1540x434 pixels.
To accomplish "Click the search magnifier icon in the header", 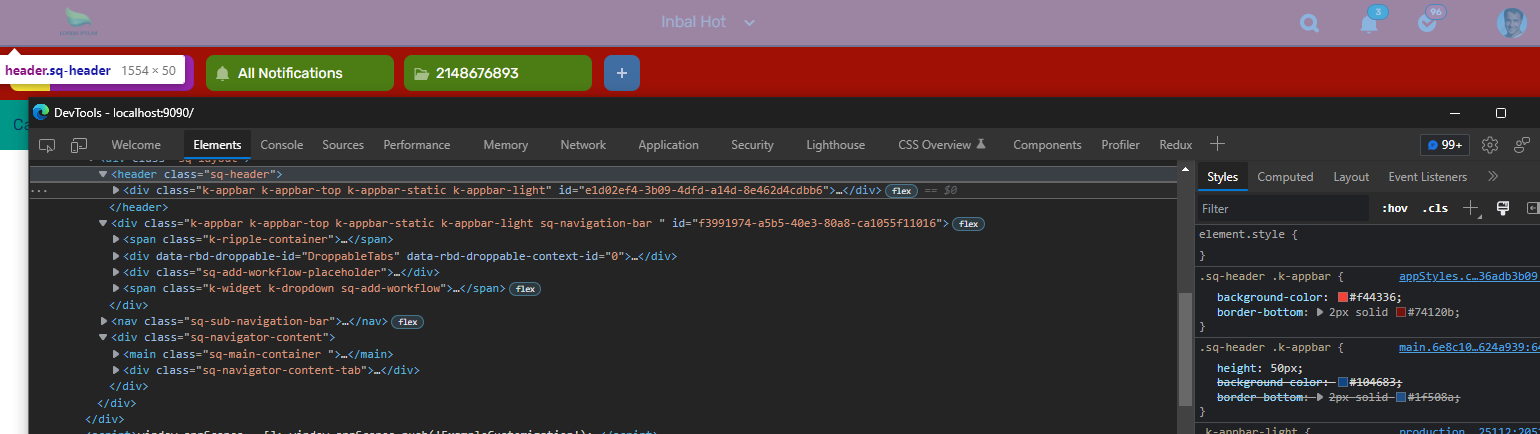I will click(x=1310, y=23).
